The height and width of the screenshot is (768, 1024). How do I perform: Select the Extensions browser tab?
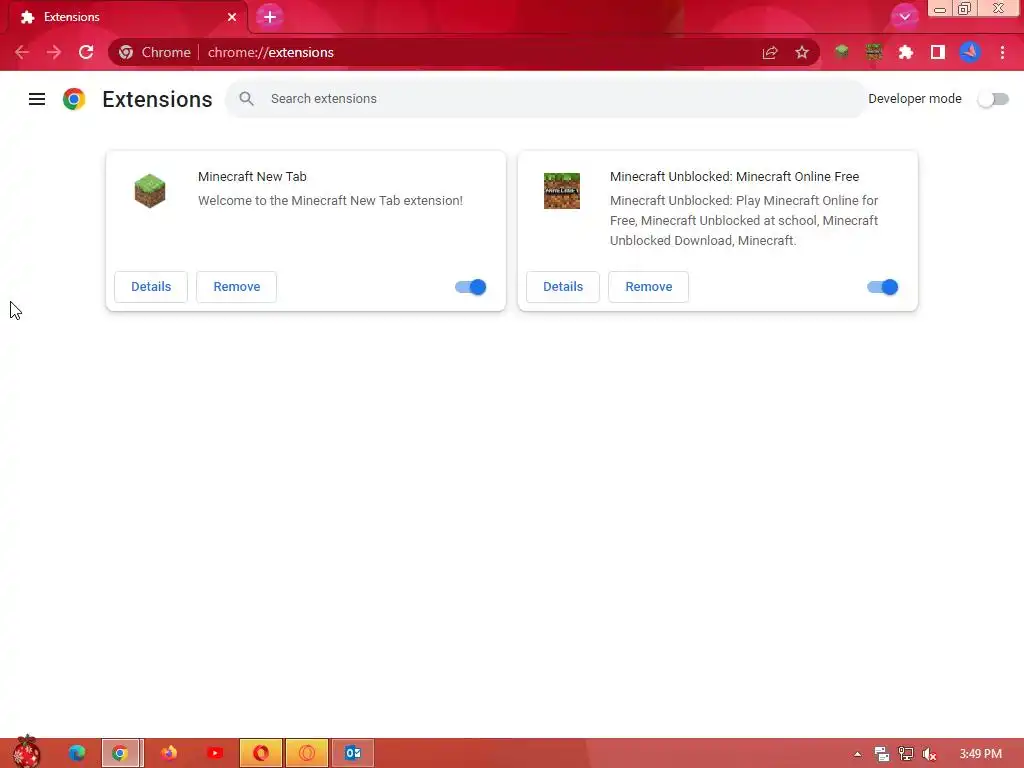[127, 17]
